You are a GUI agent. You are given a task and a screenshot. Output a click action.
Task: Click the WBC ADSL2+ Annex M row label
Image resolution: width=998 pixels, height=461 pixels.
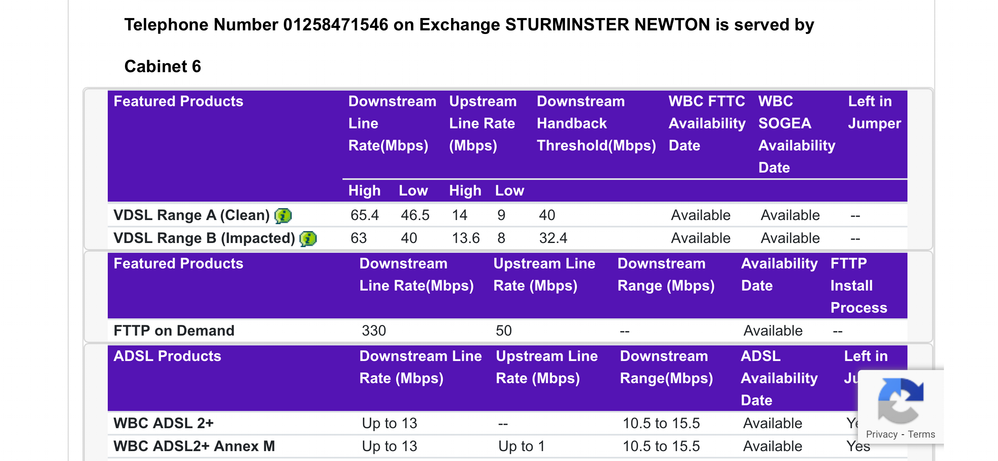pos(194,446)
